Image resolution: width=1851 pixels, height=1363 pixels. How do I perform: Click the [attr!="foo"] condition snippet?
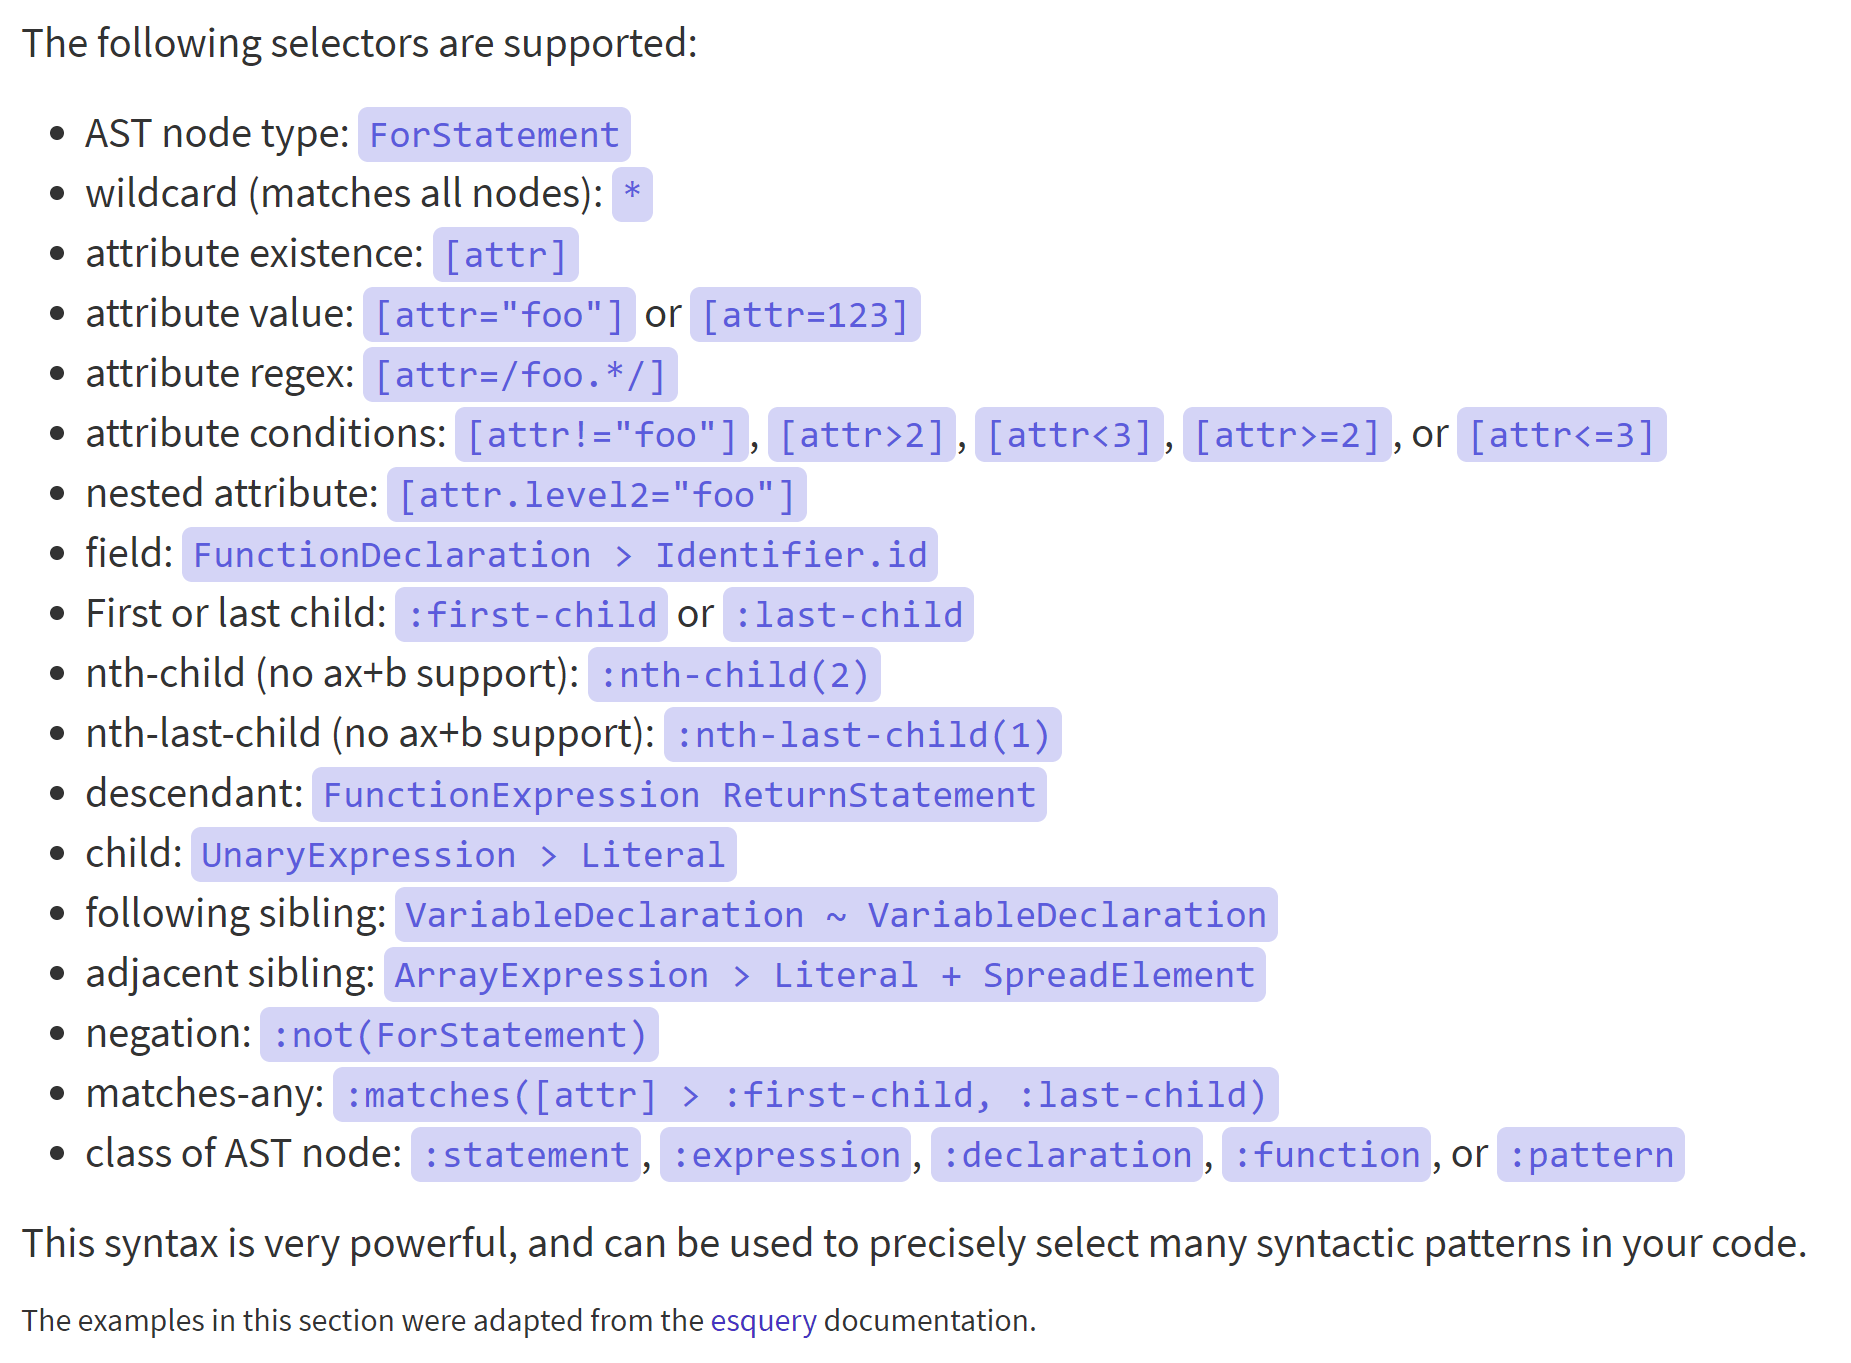click(x=601, y=435)
